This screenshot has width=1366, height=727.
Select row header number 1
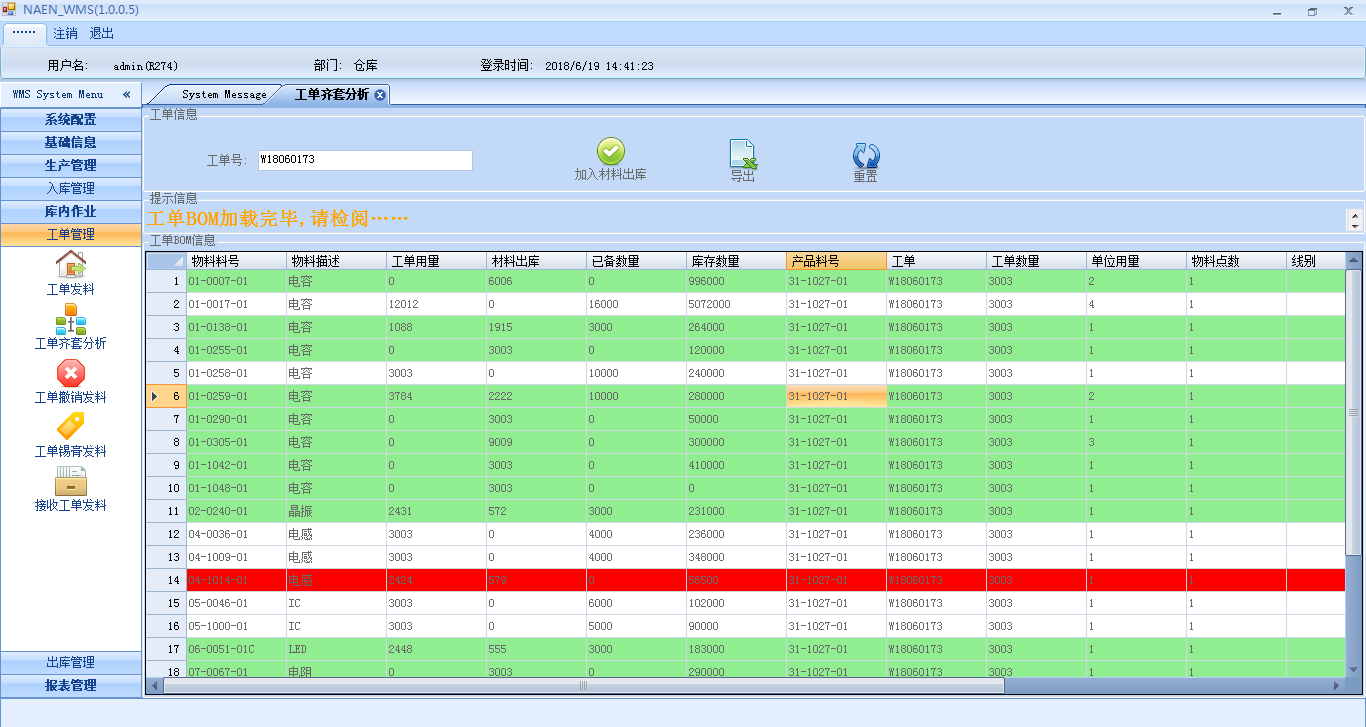[x=166, y=281]
